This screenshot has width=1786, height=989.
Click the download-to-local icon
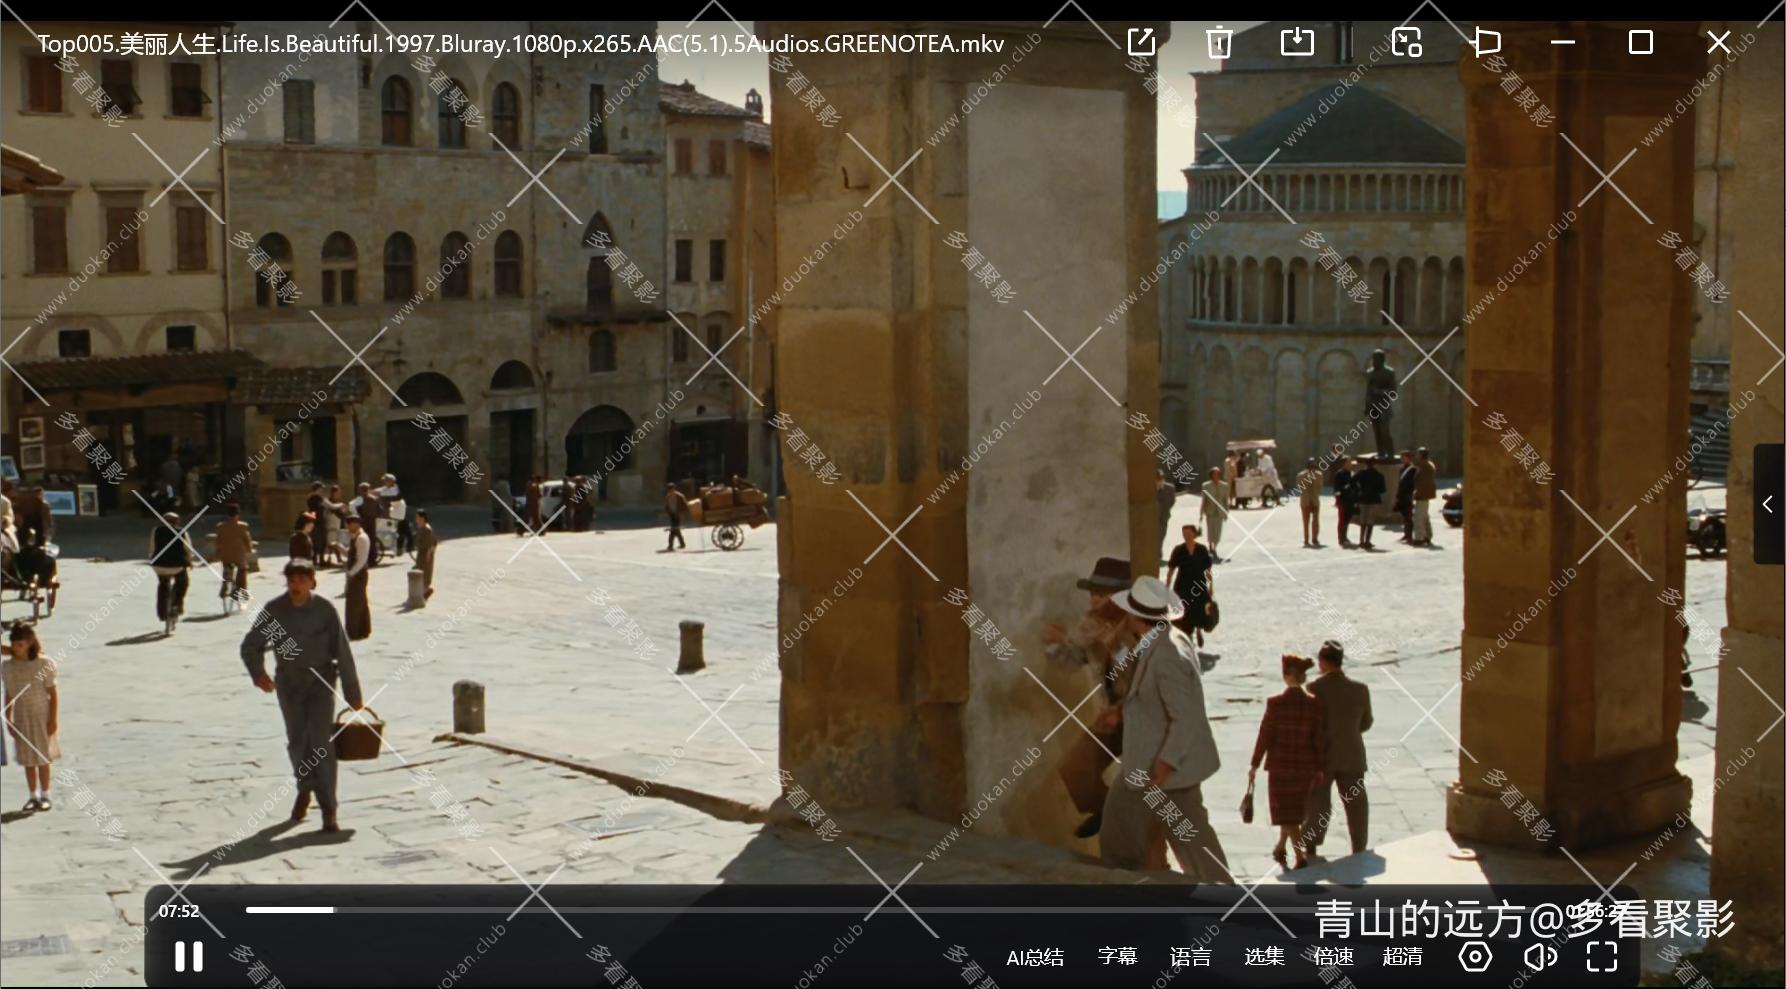(1297, 42)
